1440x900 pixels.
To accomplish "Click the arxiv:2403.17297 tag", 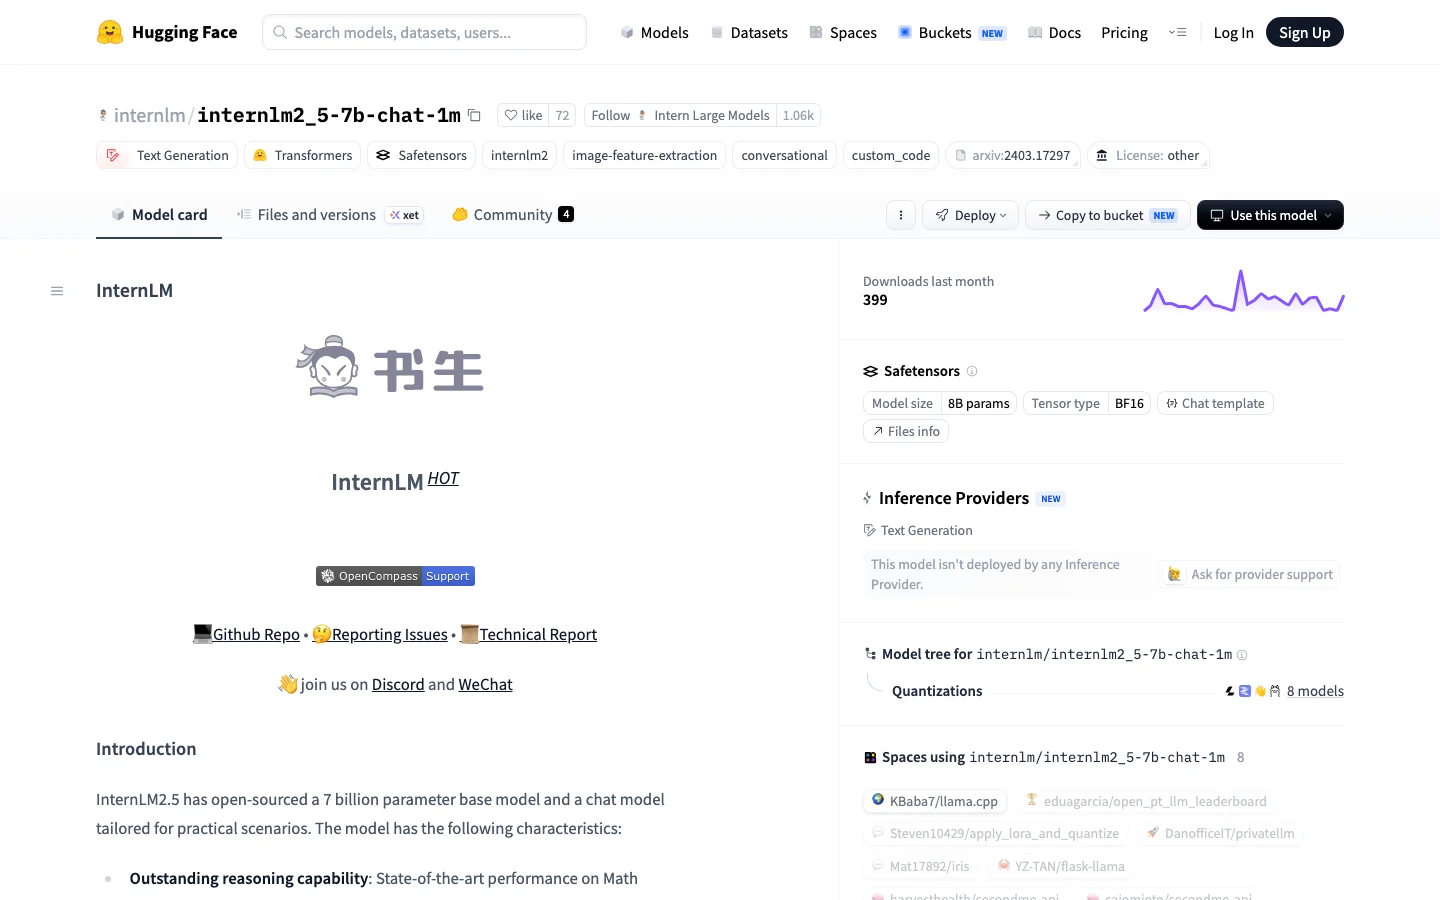I will 1013,155.
